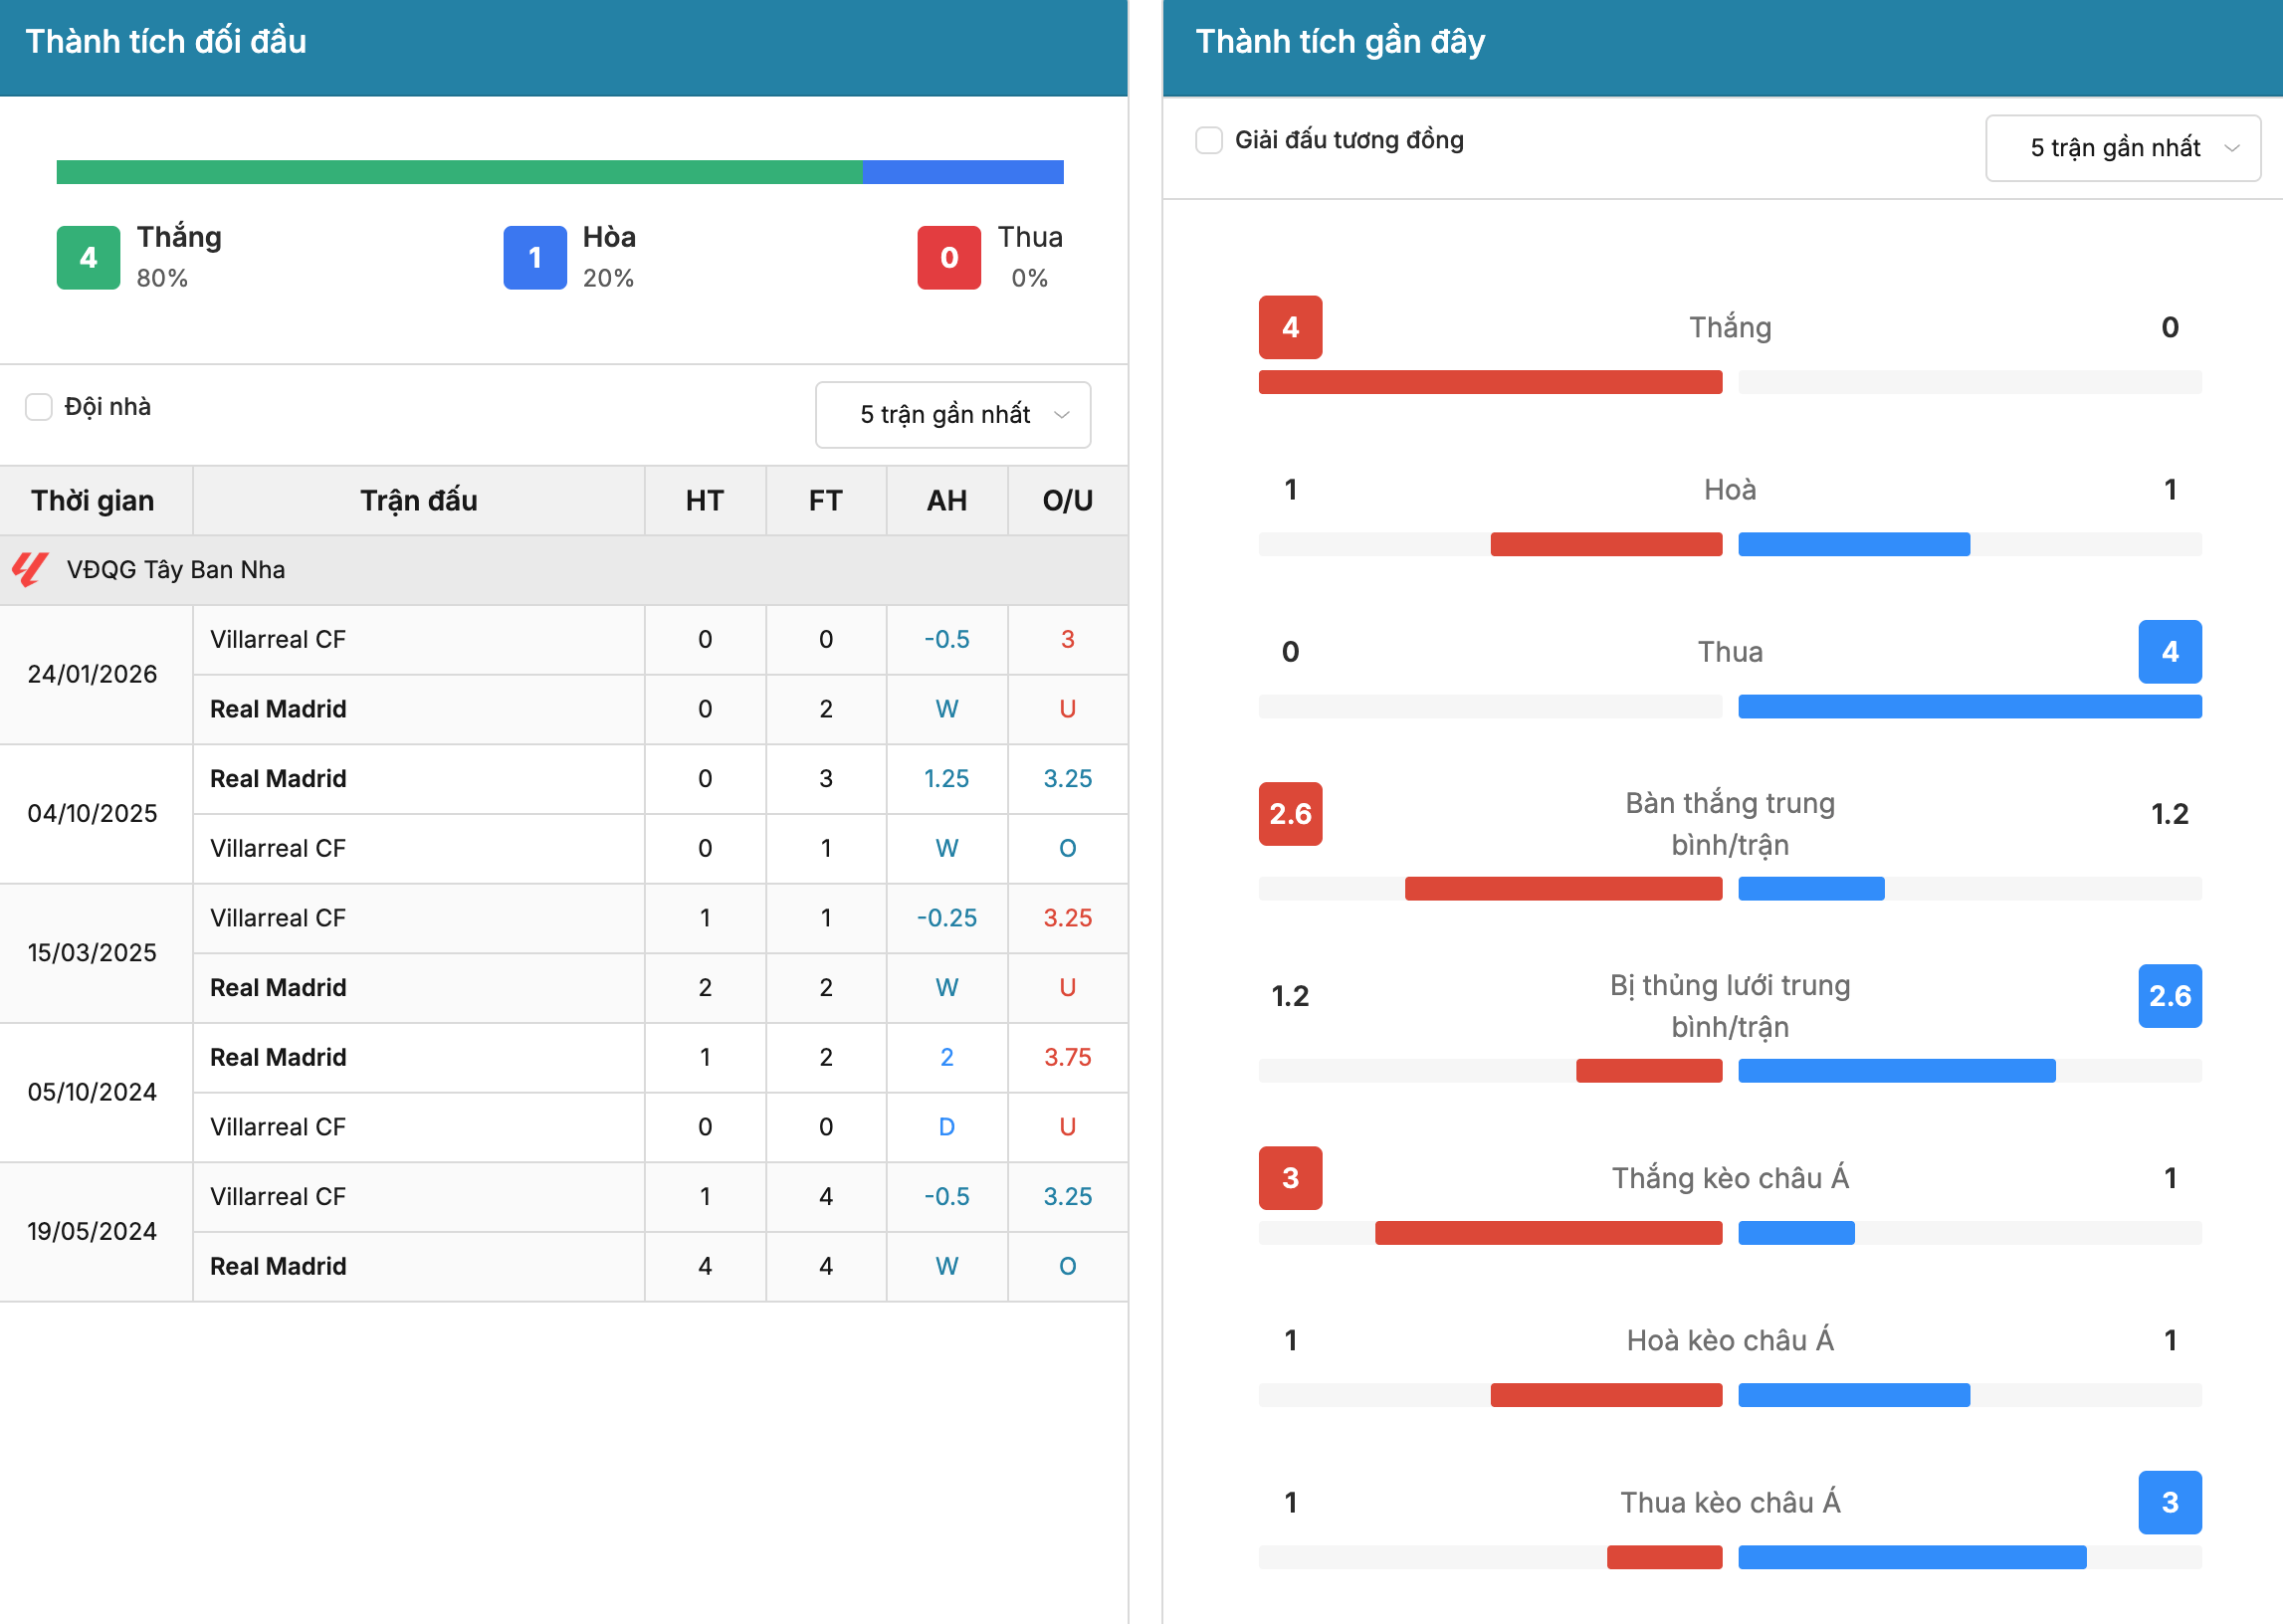Click the green wins count badge showing 4

click(x=88, y=258)
